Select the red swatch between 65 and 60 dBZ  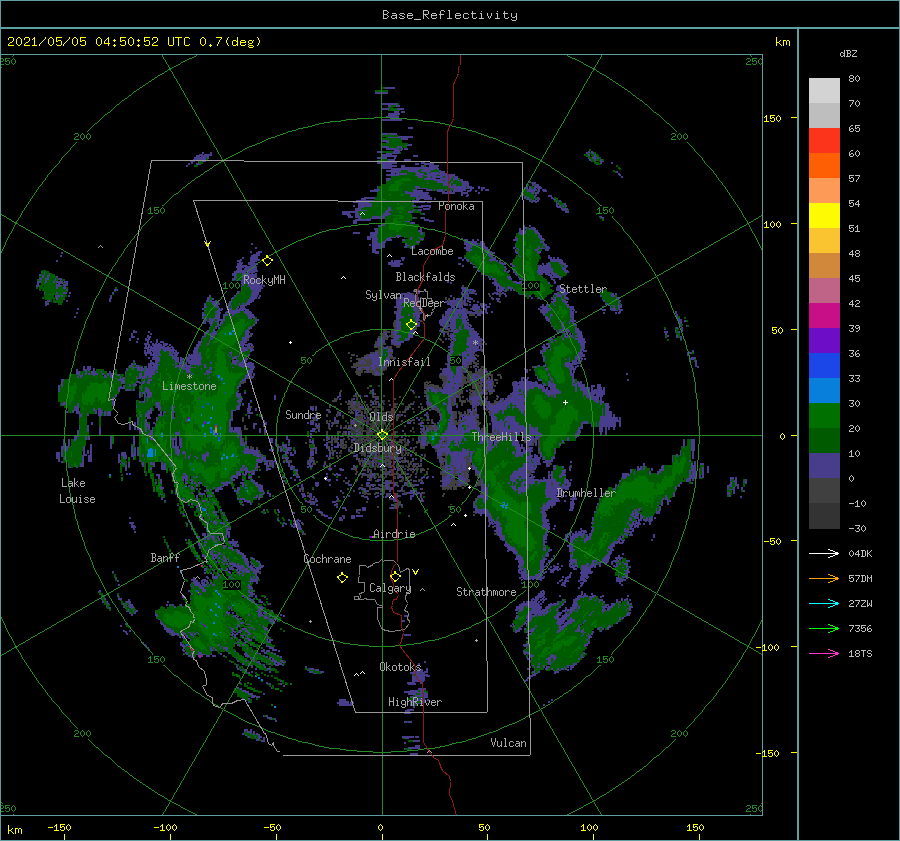tap(824, 141)
